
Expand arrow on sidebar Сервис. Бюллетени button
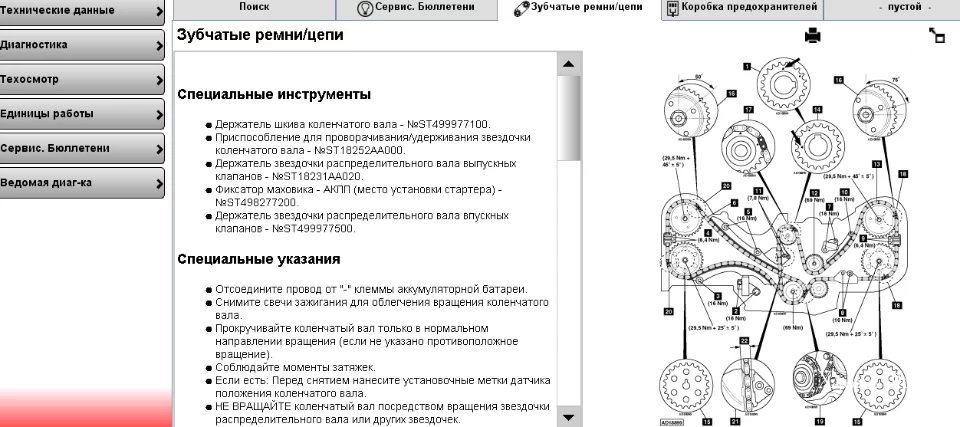click(159, 148)
